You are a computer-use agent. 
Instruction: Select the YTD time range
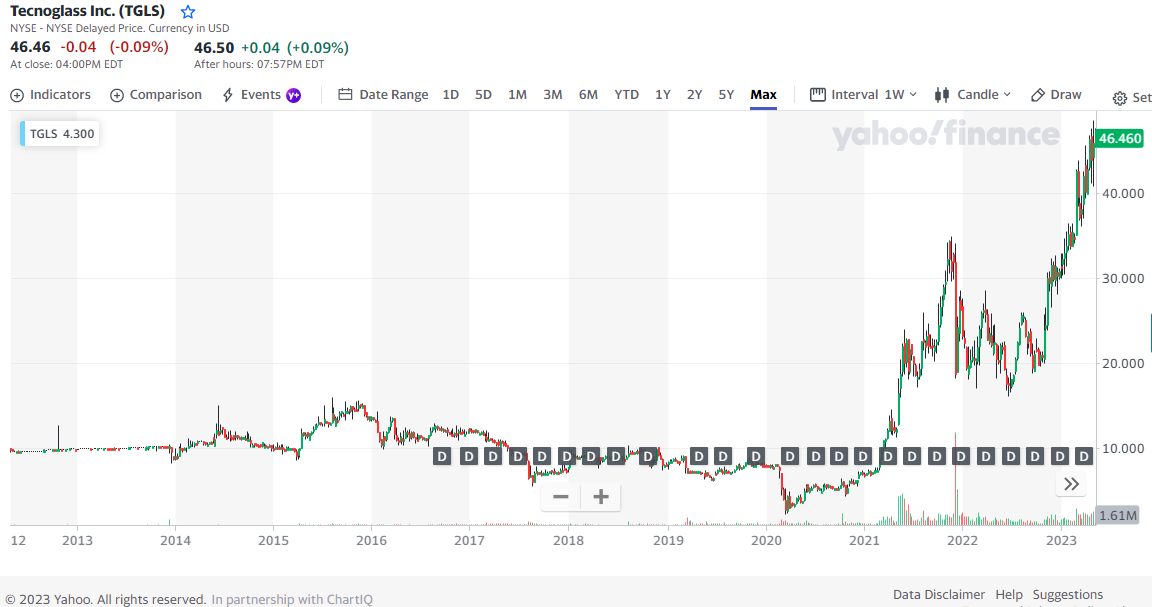coord(627,95)
